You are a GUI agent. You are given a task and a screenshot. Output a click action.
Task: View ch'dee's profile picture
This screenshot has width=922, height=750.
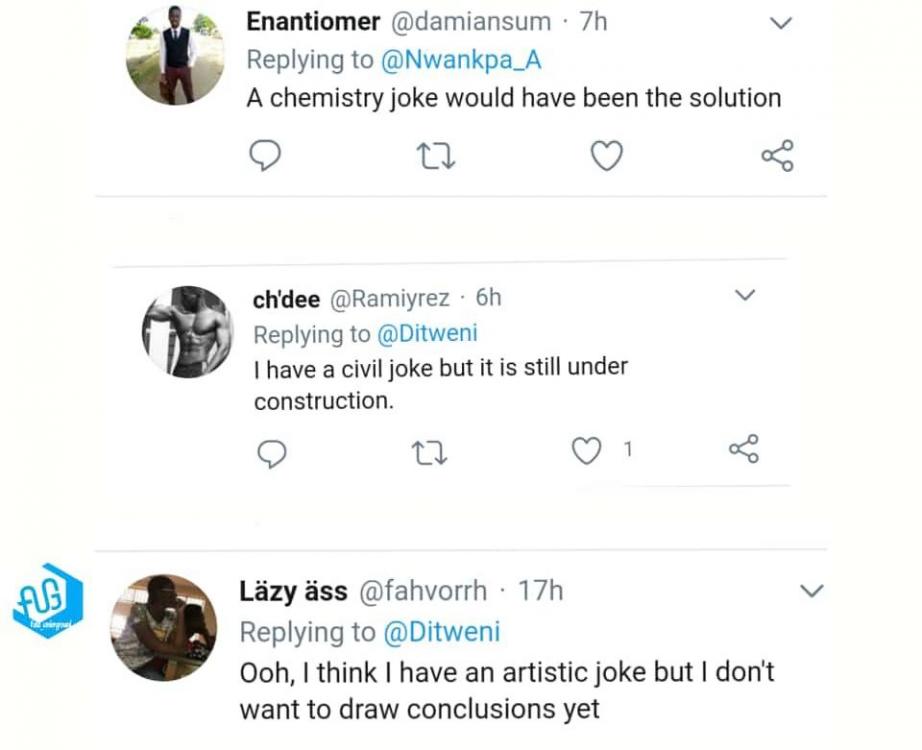point(187,331)
